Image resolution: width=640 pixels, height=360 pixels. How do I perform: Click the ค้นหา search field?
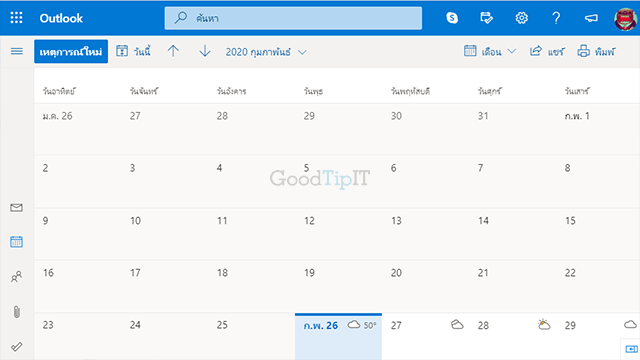click(293, 18)
